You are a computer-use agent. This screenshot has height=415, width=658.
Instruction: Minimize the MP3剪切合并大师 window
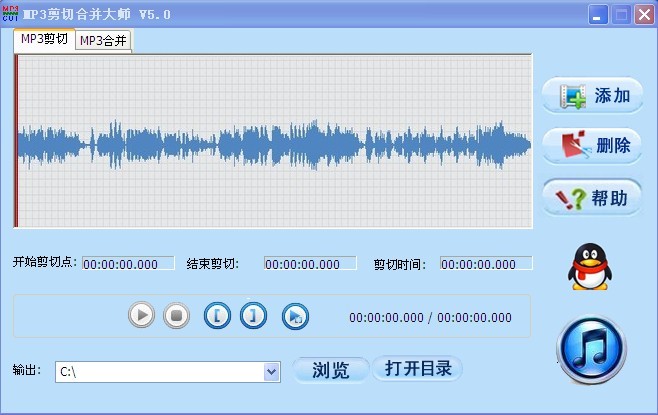pyautogui.click(x=598, y=15)
